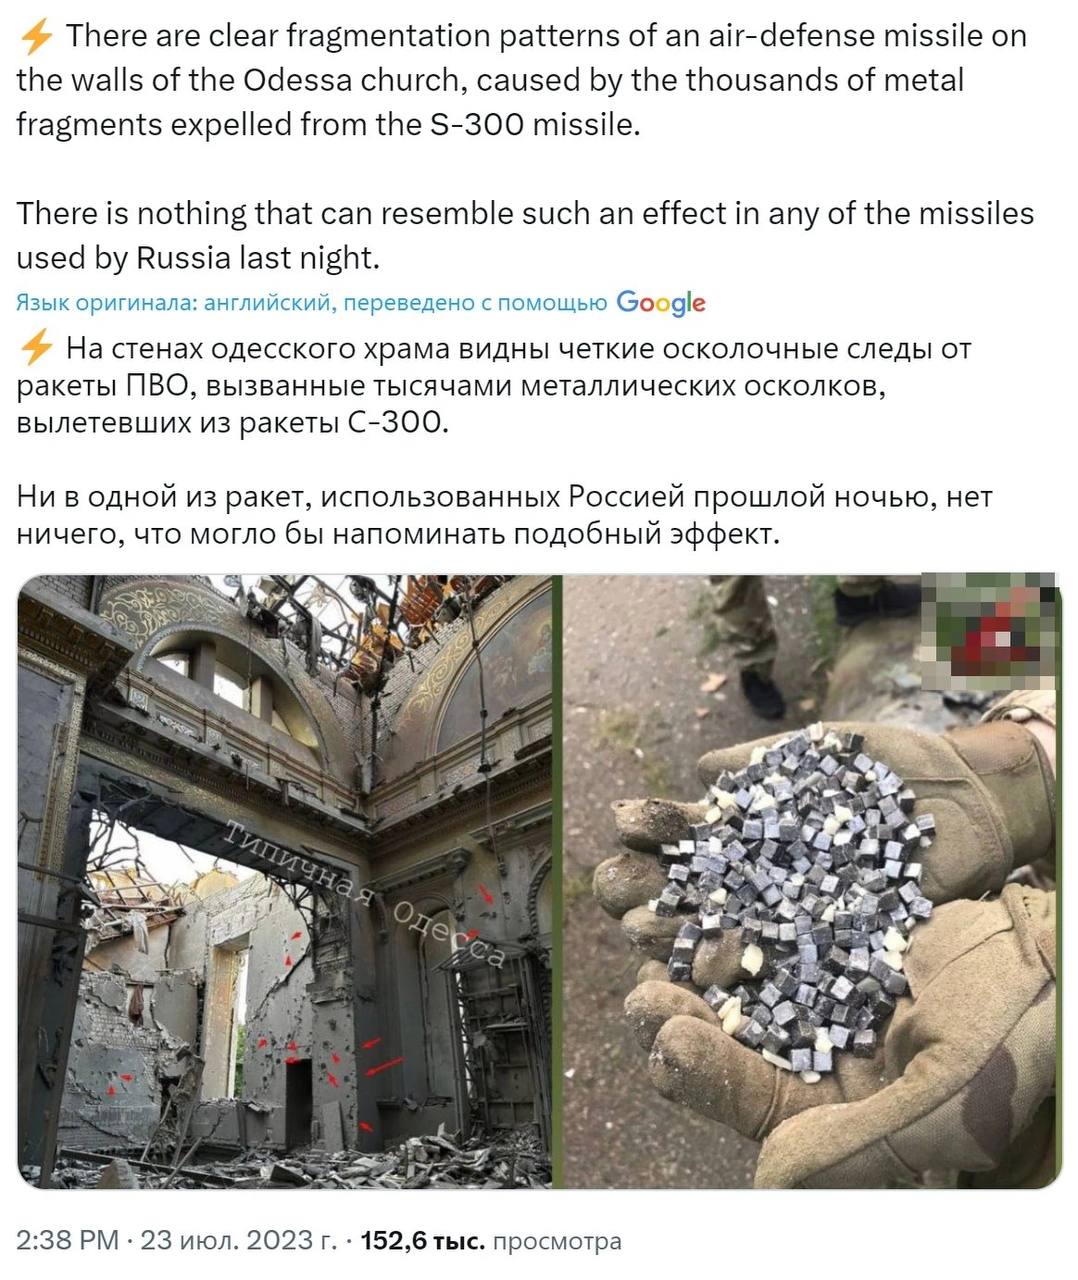The image size is (1078, 1280).
Task: Open the photo of metal cubes in gloved hands
Action: [811, 882]
